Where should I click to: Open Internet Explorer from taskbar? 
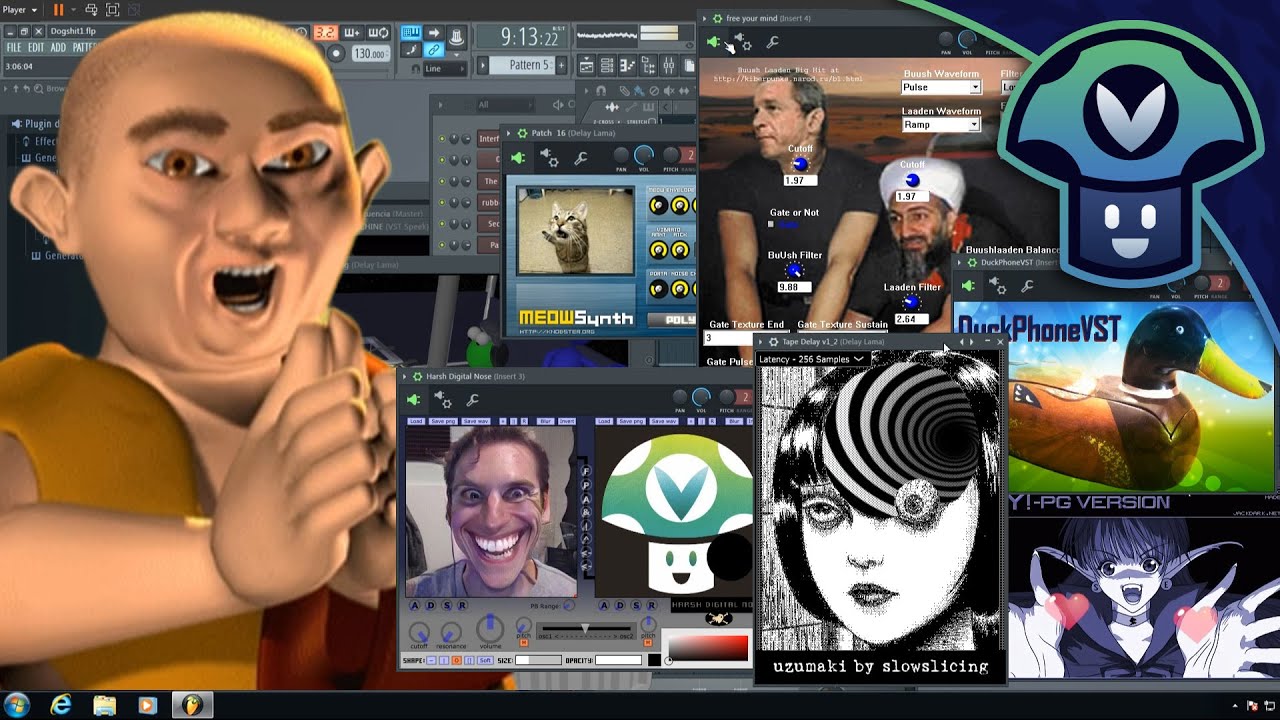pyautogui.click(x=62, y=705)
